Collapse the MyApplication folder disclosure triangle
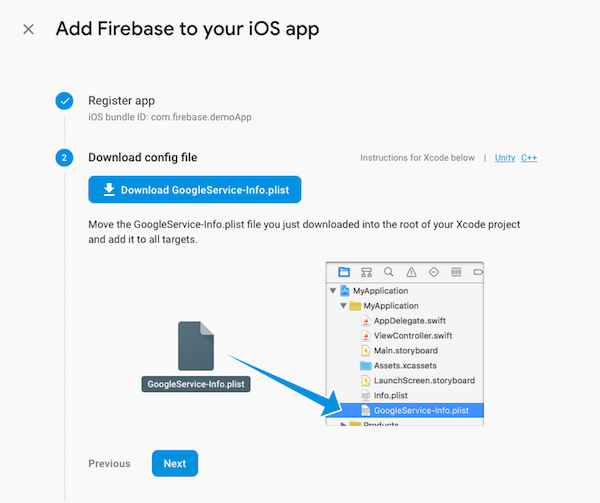 tap(344, 305)
